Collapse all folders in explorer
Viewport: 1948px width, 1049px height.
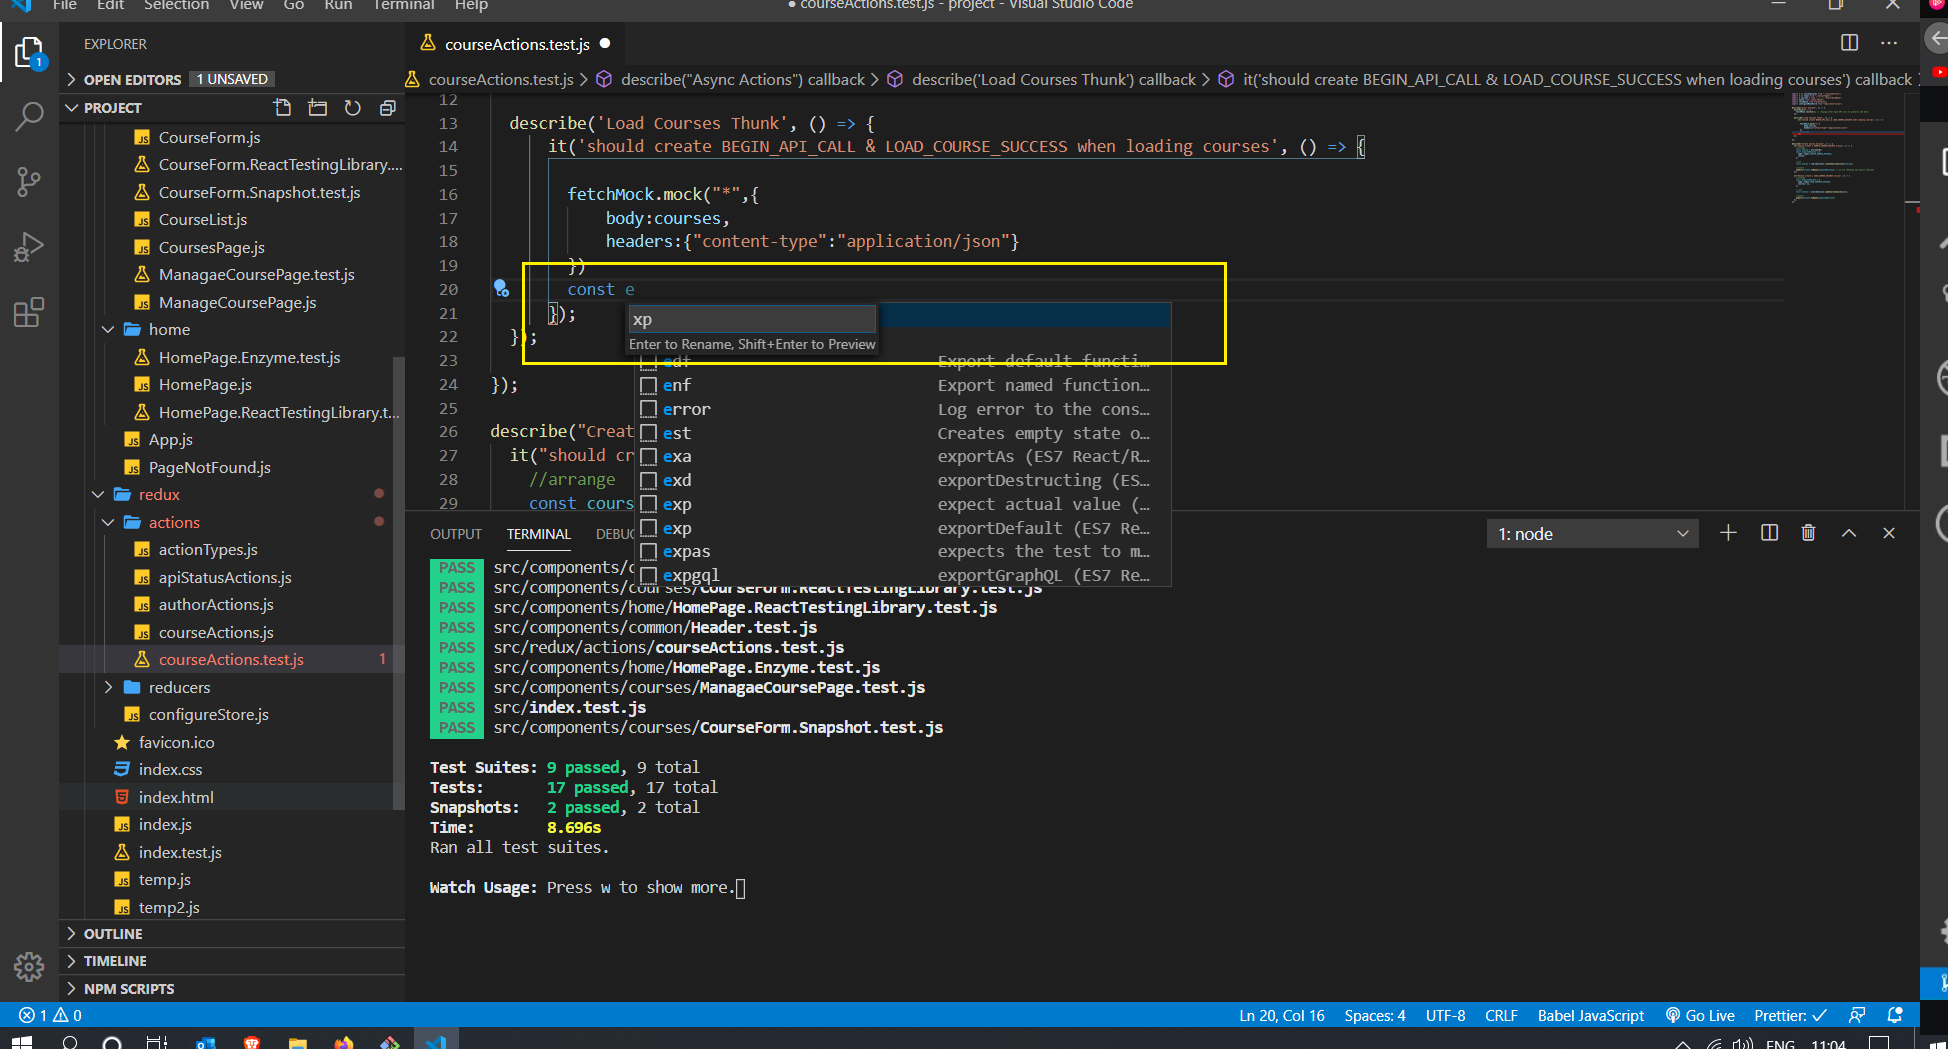point(387,107)
